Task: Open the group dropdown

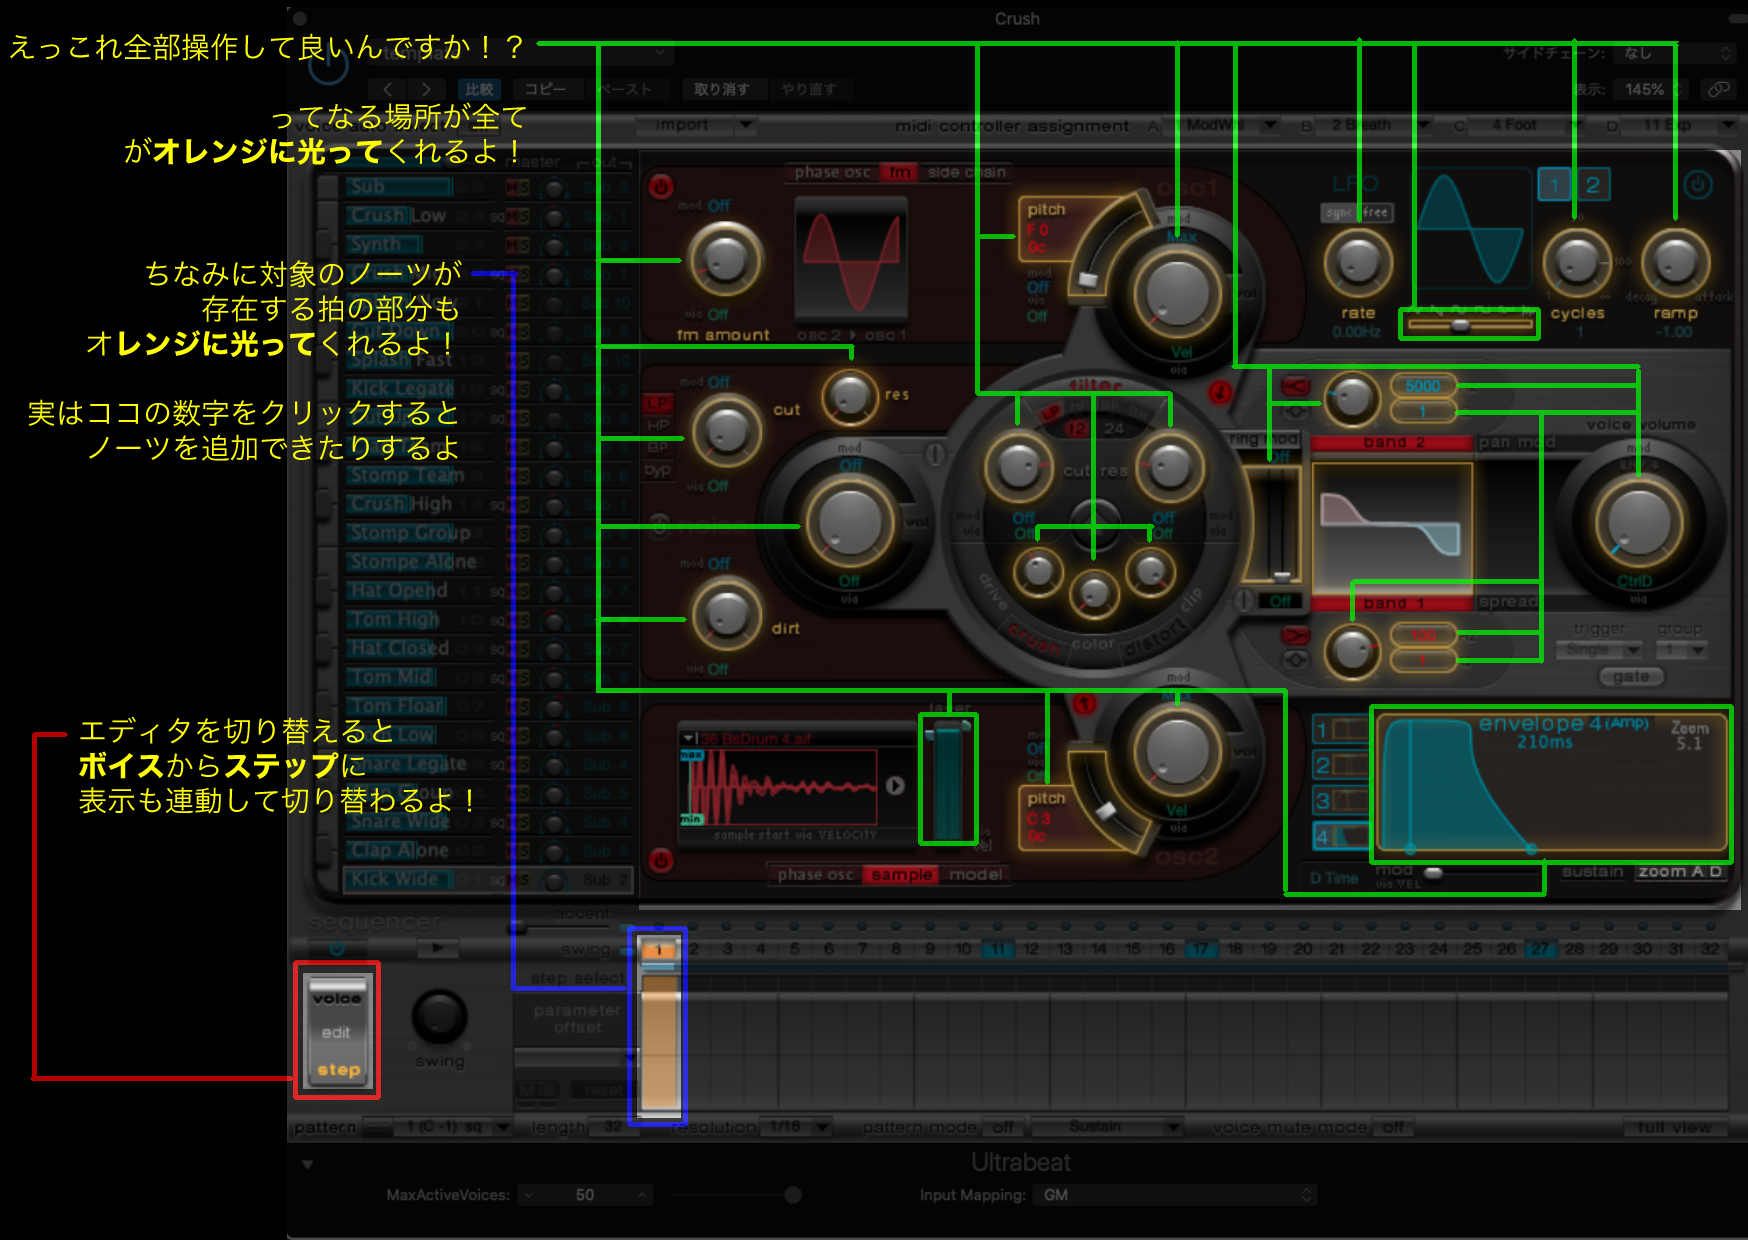Action: [1680, 650]
